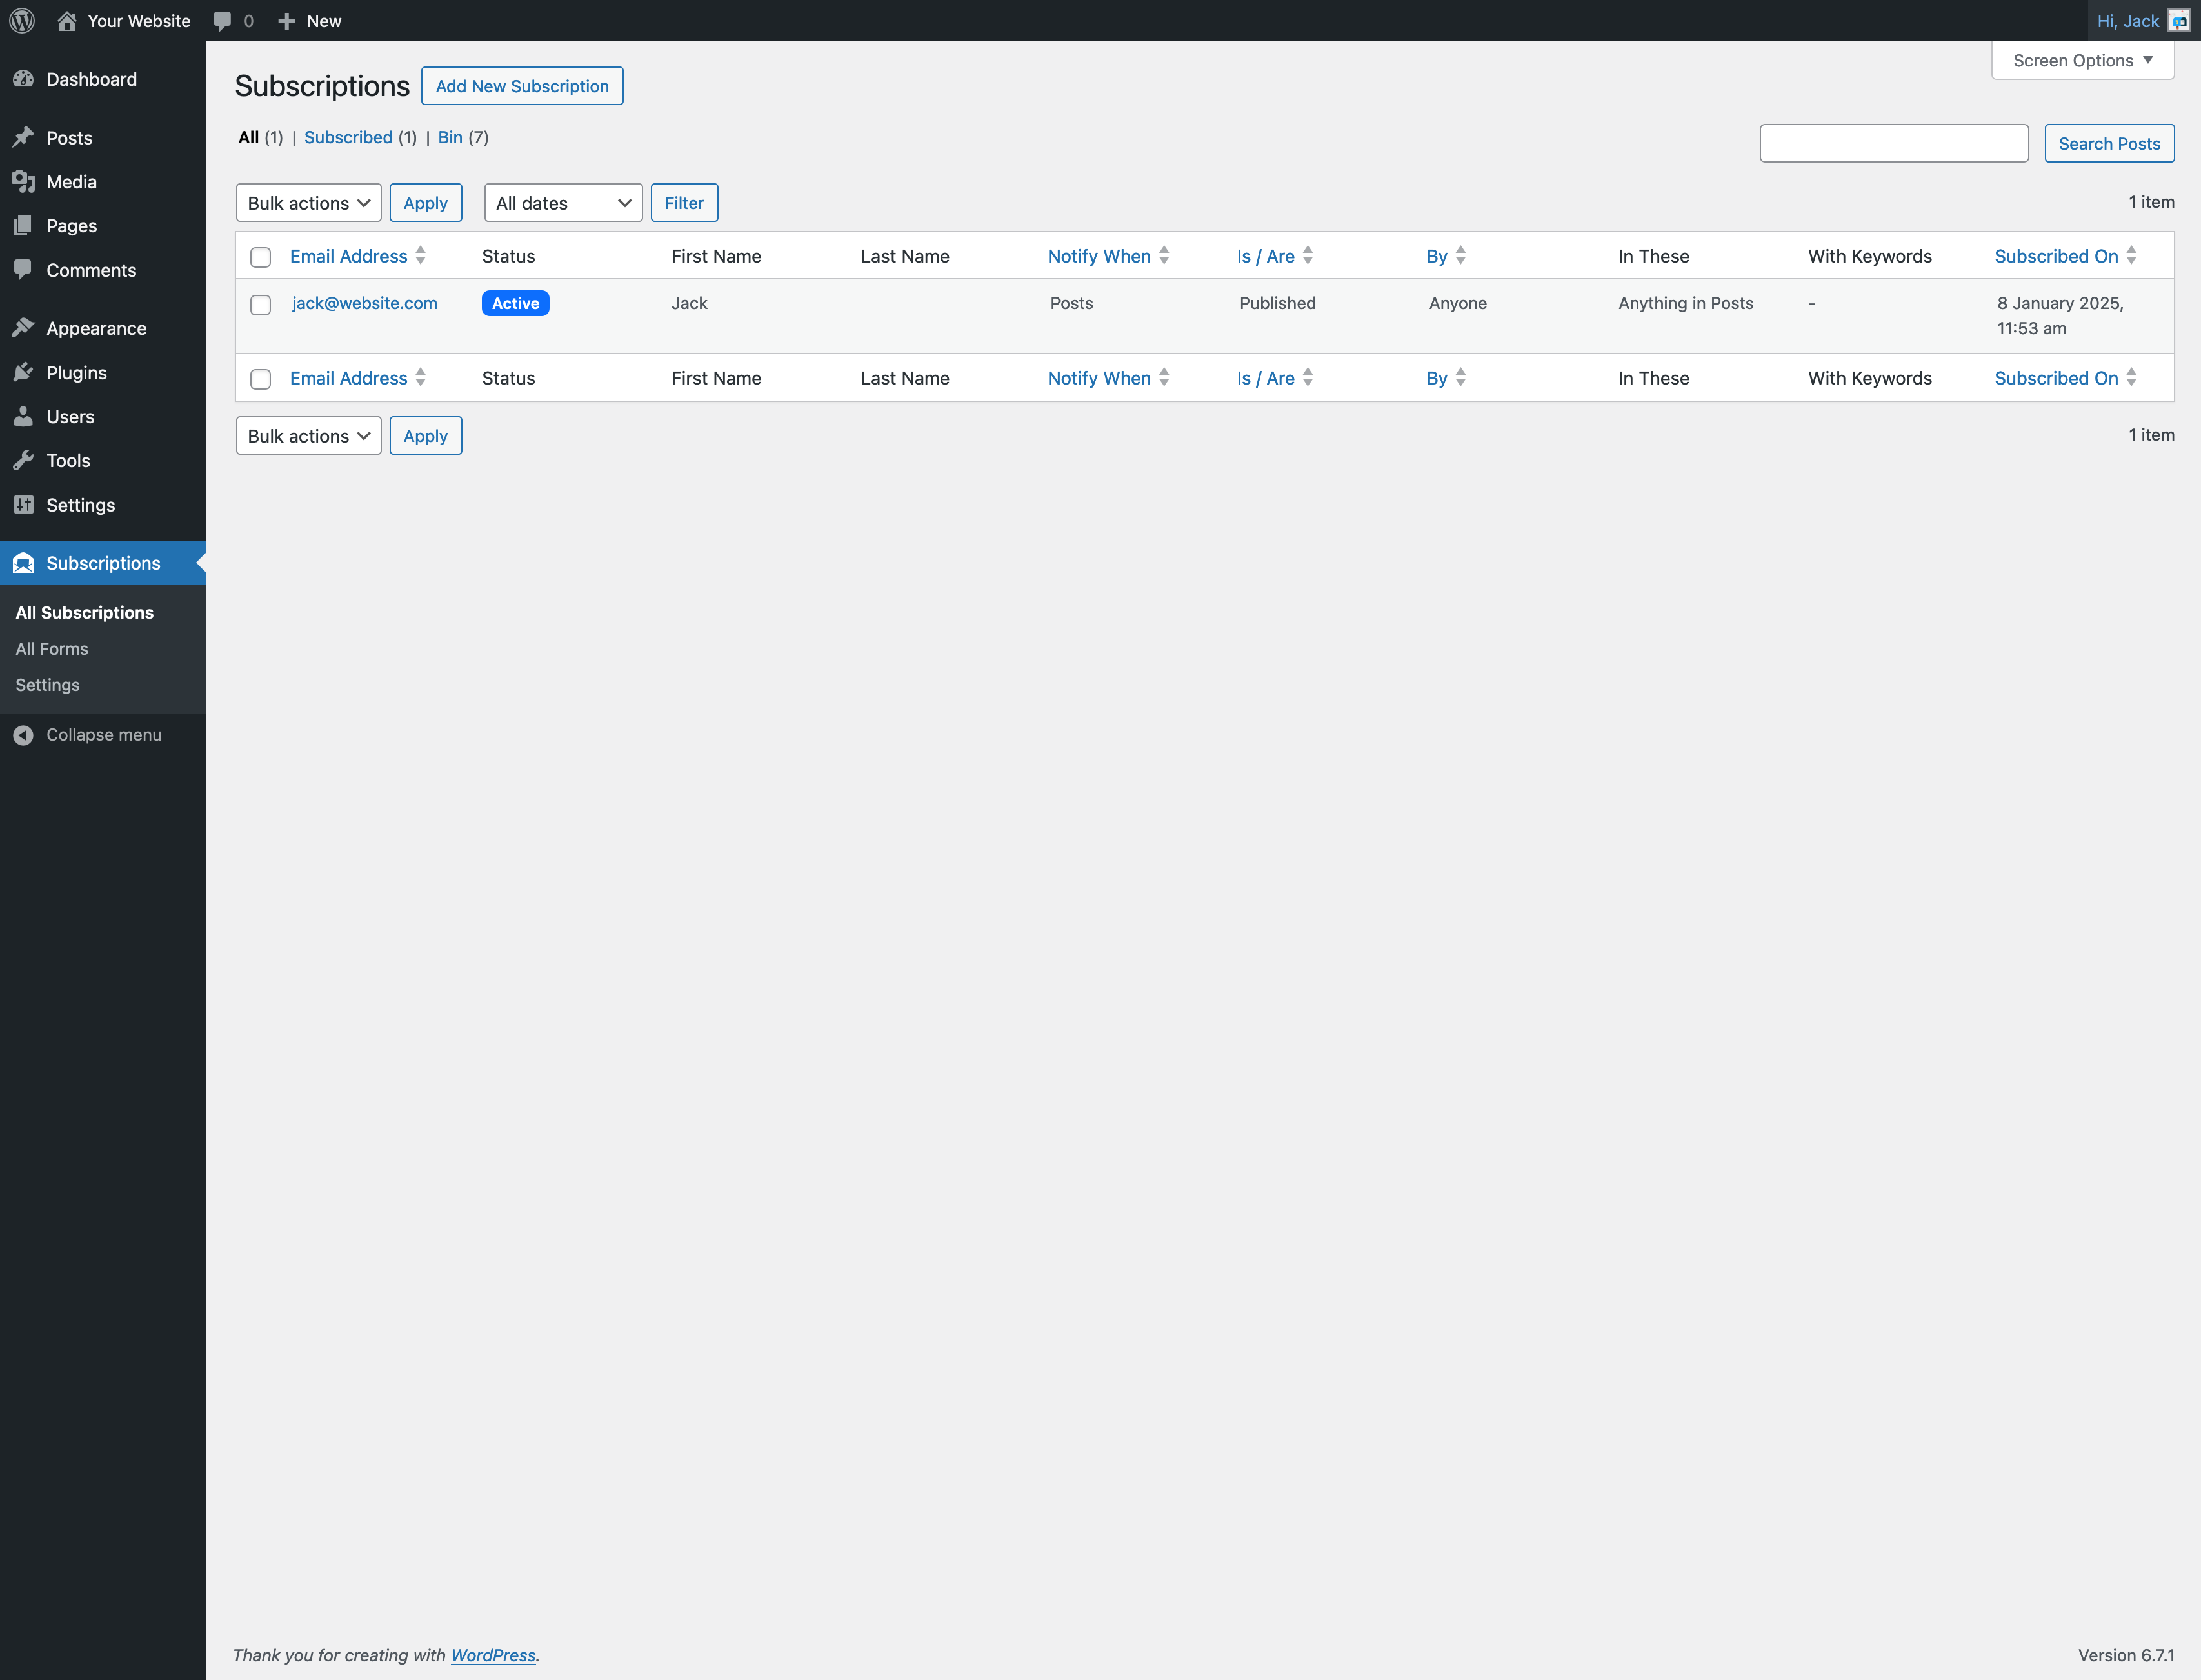The image size is (2201, 1680).
Task: Open the Posts menu item
Action: [x=103, y=137]
